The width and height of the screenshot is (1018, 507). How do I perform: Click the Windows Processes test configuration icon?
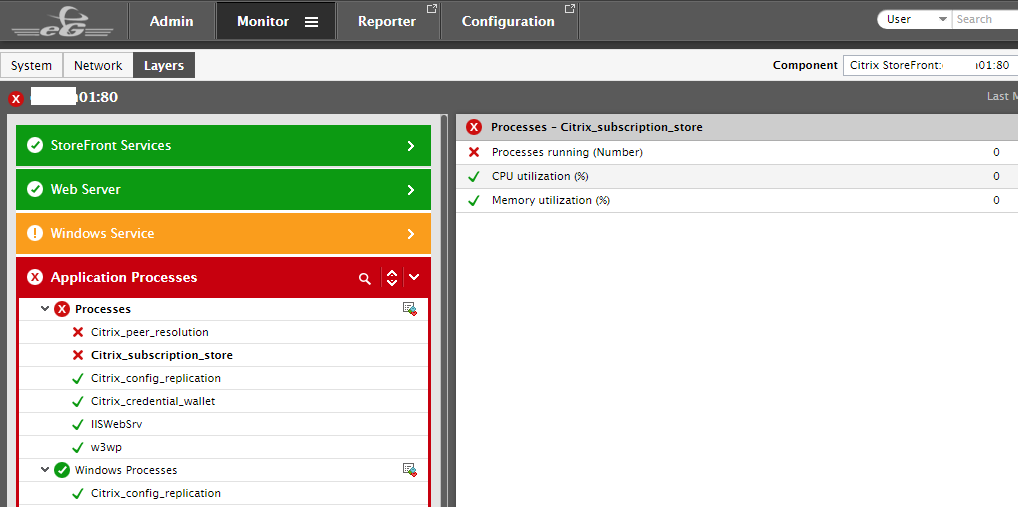click(409, 470)
